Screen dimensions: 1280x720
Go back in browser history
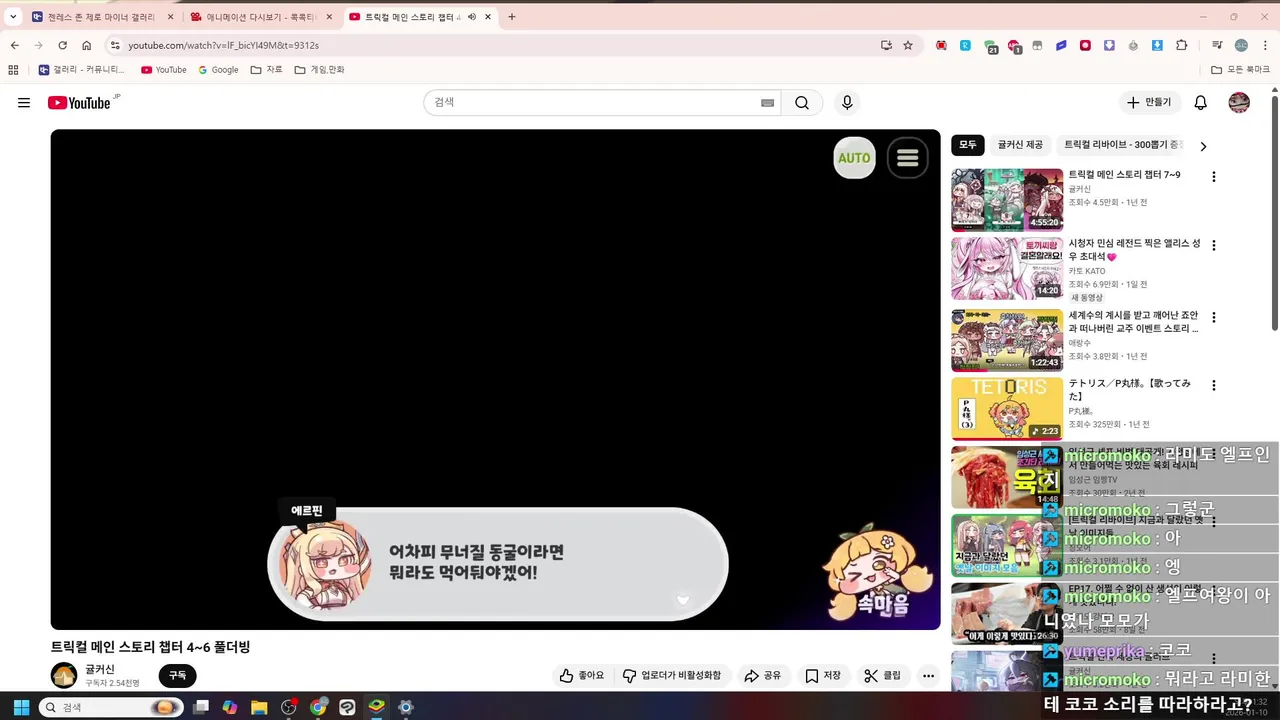coord(14,45)
